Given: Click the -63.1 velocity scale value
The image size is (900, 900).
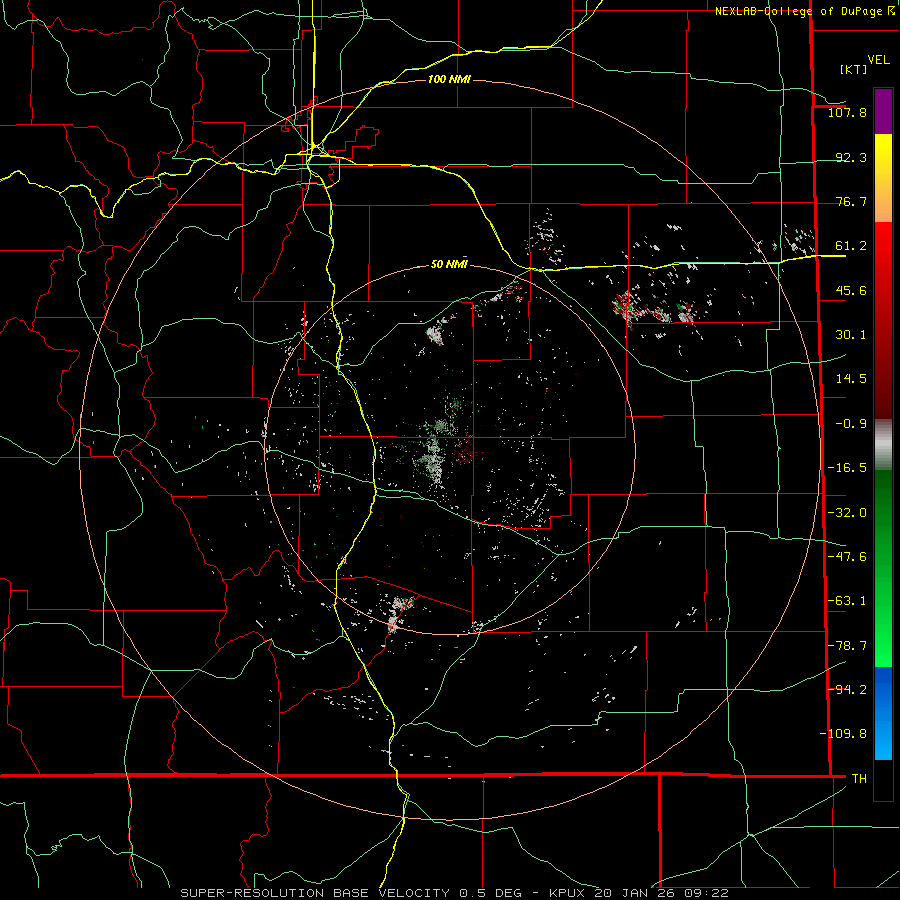Looking at the screenshot, I should [847, 601].
